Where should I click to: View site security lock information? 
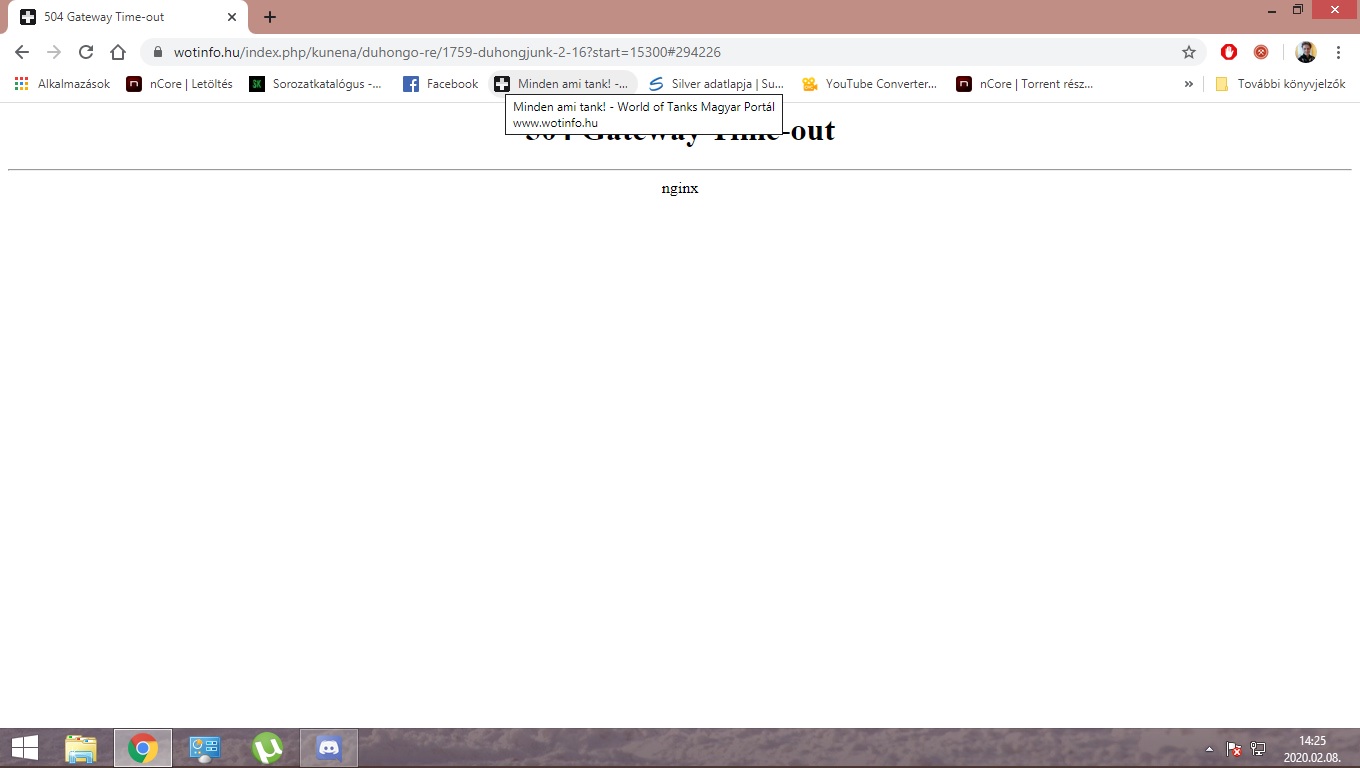pyautogui.click(x=158, y=52)
